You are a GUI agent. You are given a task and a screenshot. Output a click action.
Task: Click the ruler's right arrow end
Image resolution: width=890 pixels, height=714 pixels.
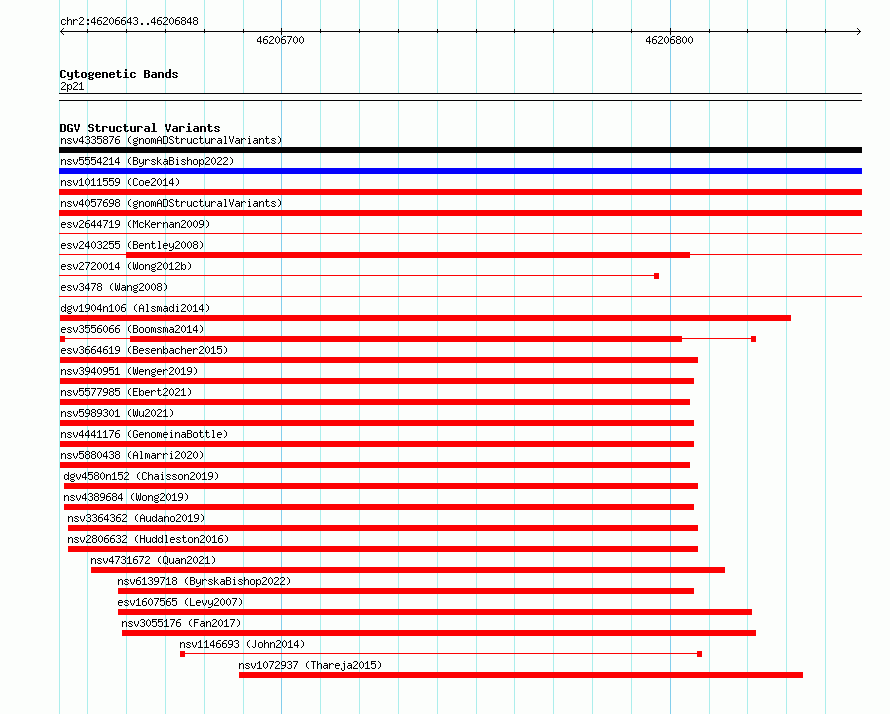tap(859, 32)
